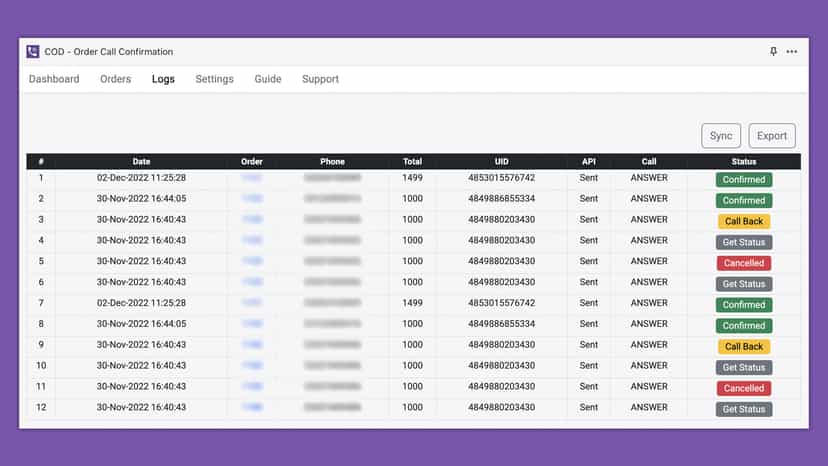Open the order link in row 2
This screenshot has height=466, width=828.
[252, 199]
